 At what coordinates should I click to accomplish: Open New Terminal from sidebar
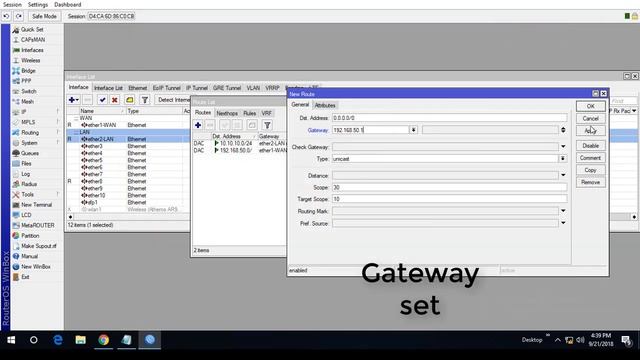pos(36,204)
